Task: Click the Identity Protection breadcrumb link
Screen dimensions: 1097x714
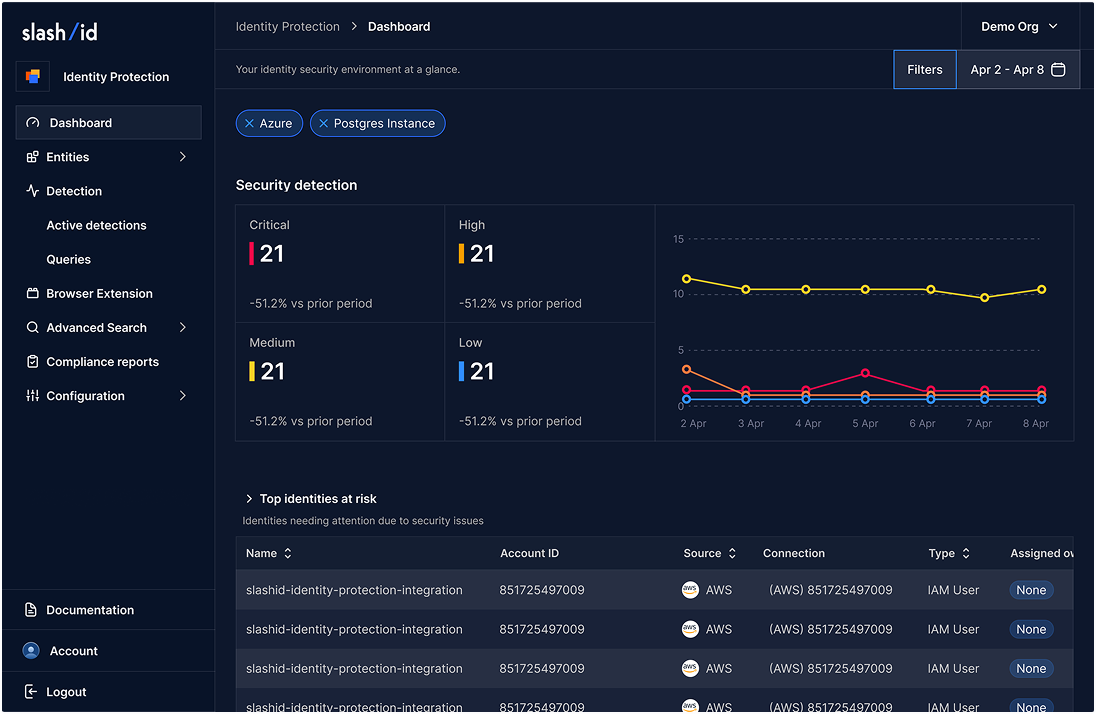Action: point(287,27)
